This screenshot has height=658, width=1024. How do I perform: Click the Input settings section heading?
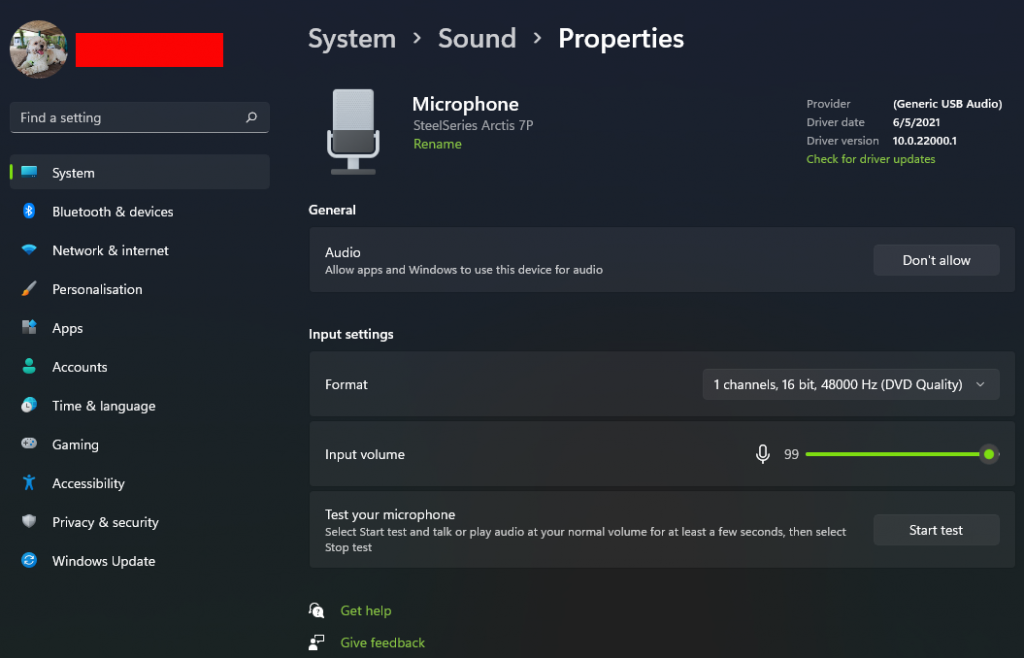351,334
